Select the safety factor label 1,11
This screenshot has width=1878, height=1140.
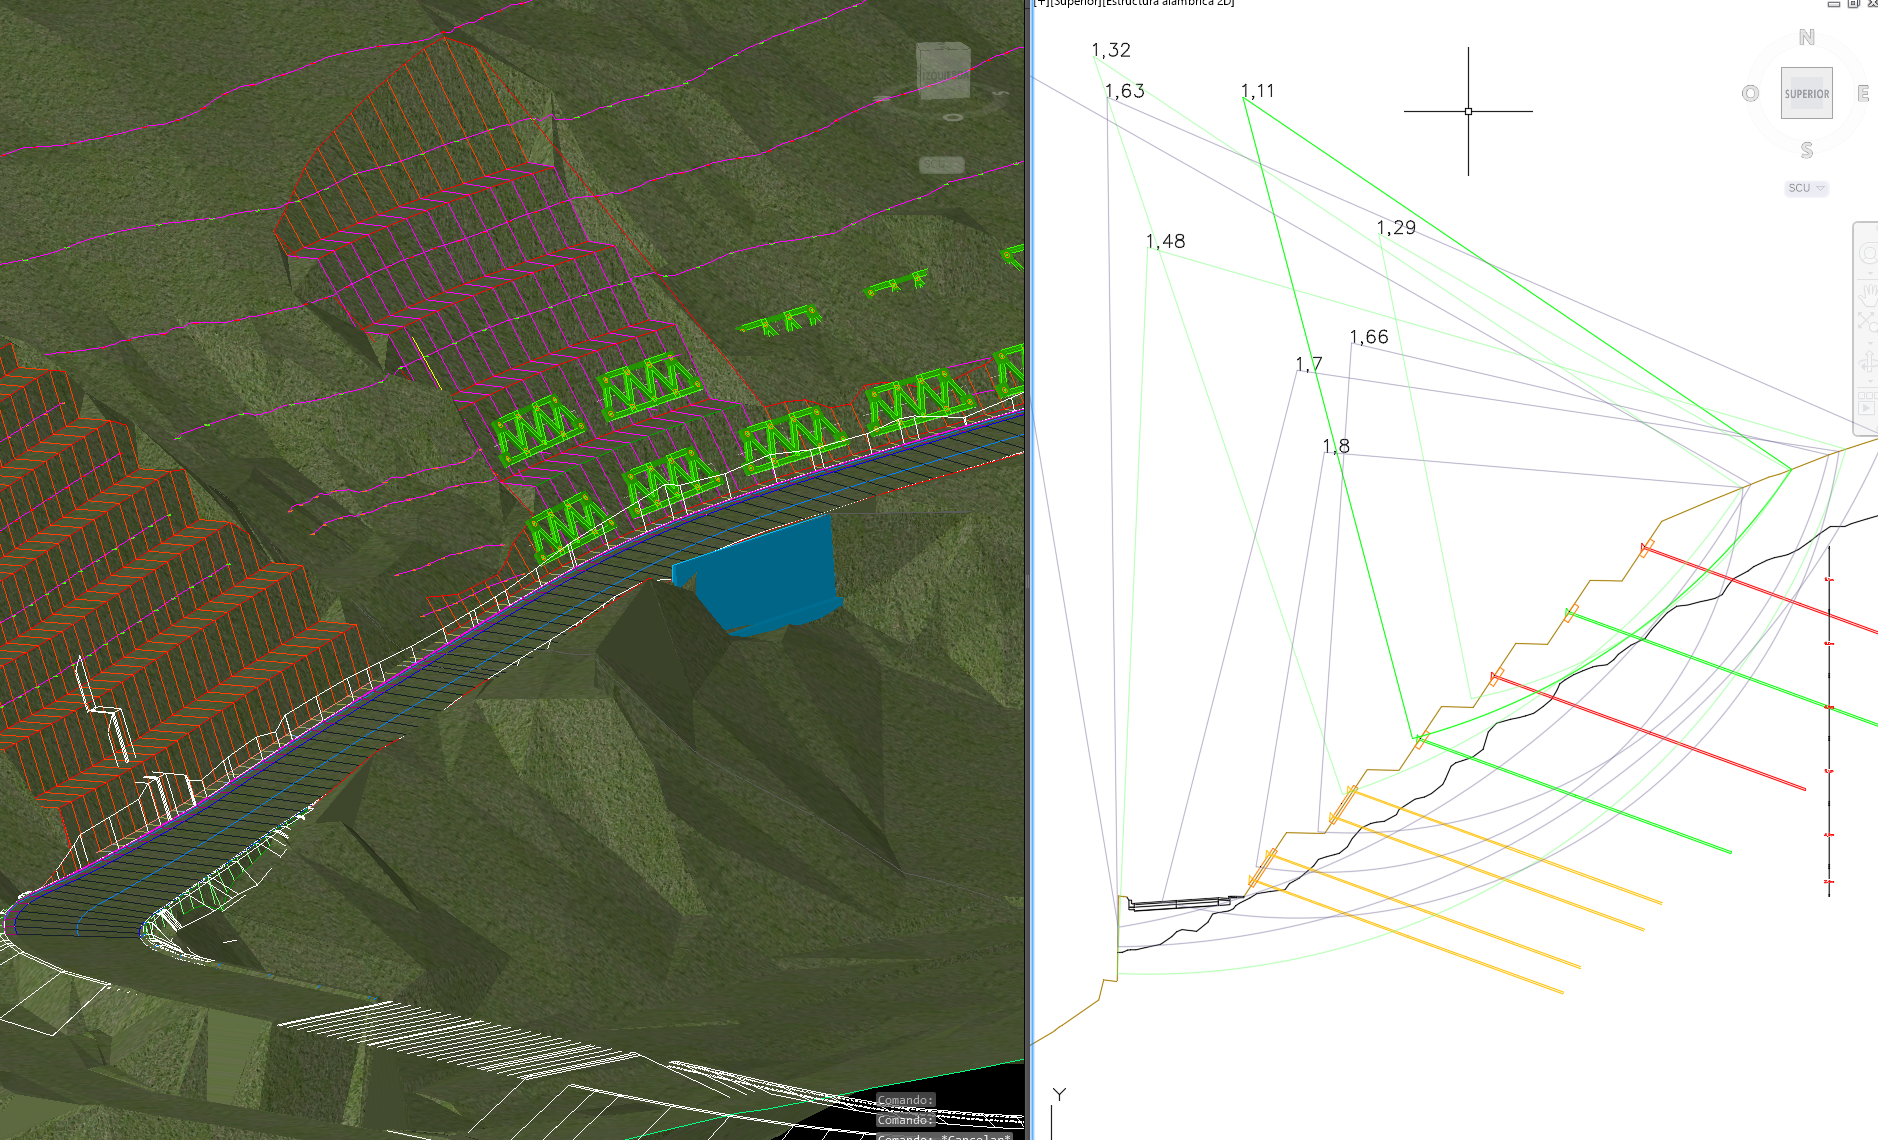click(x=1258, y=91)
